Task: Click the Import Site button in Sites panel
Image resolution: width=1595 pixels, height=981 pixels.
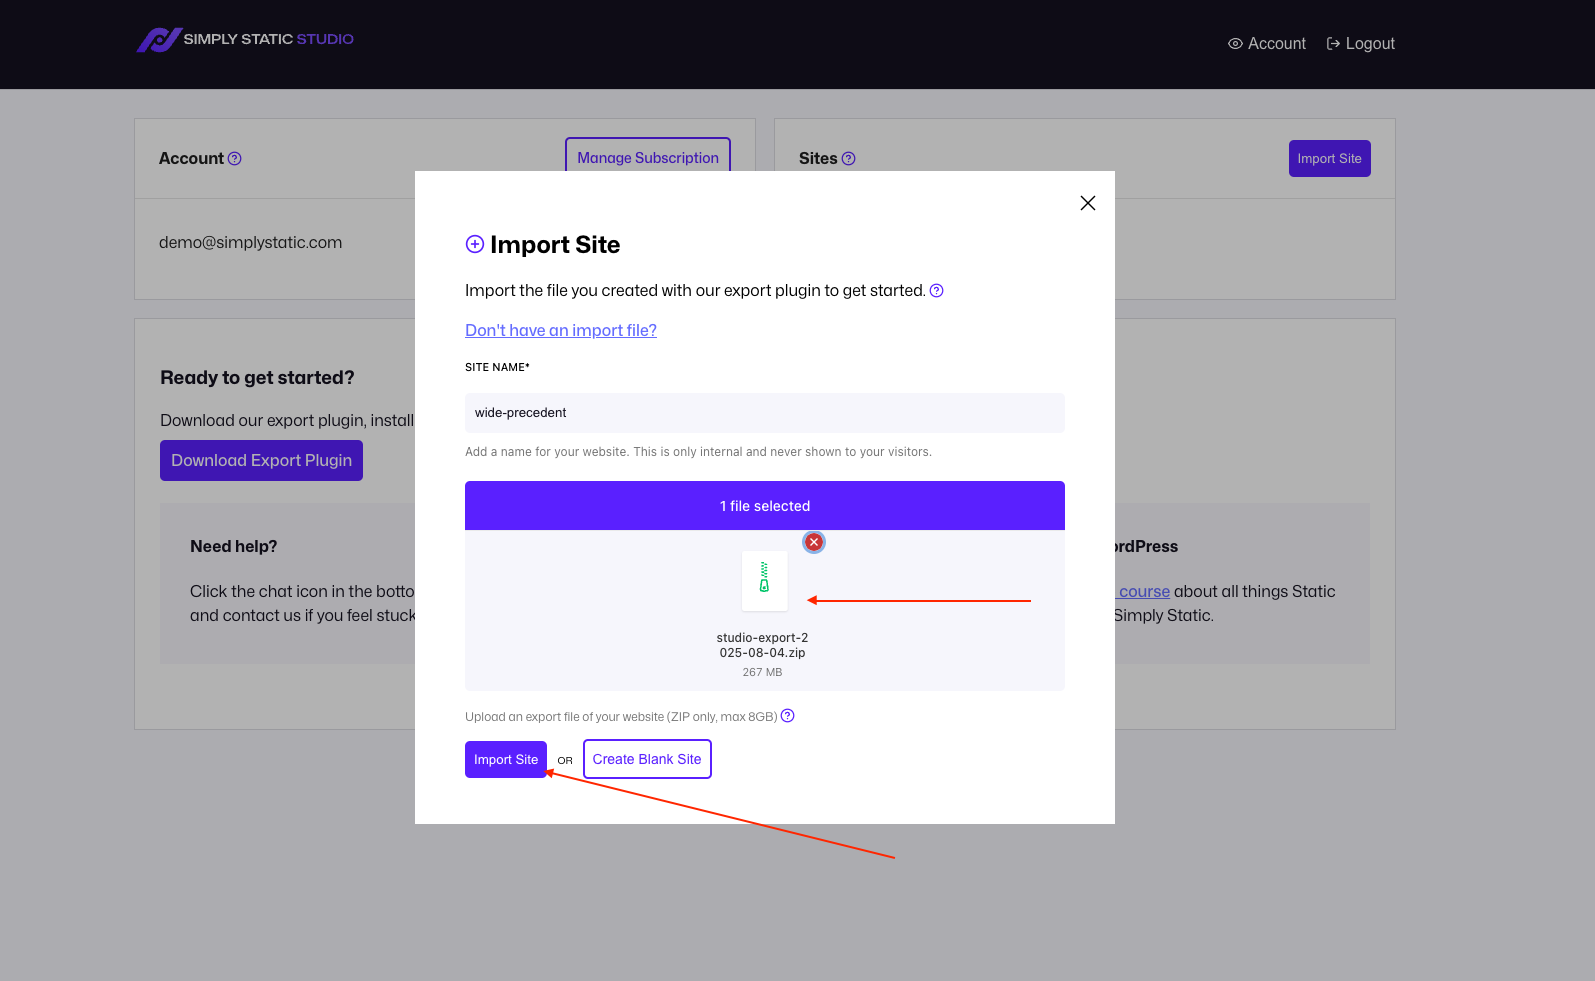Action: pyautogui.click(x=1329, y=159)
